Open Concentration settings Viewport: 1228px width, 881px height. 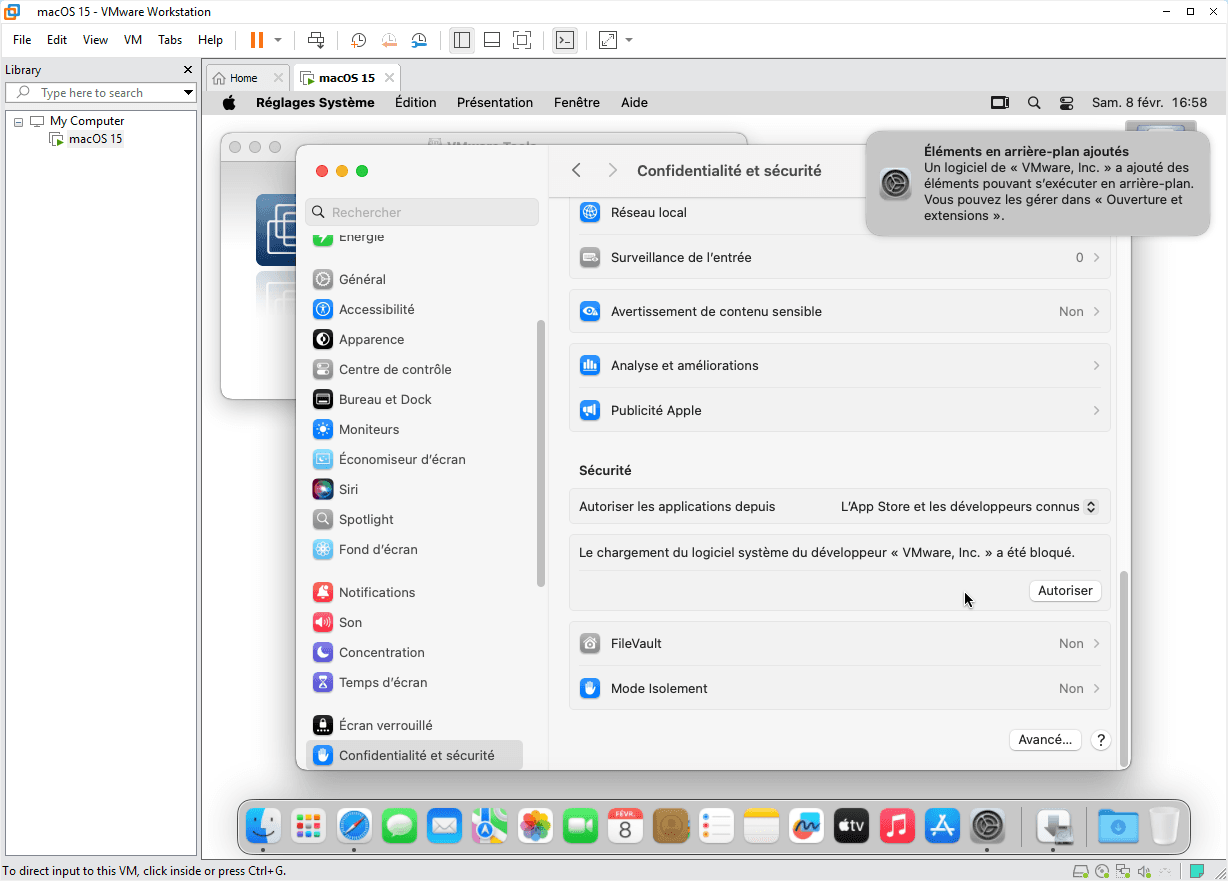(x=414, y=652)
